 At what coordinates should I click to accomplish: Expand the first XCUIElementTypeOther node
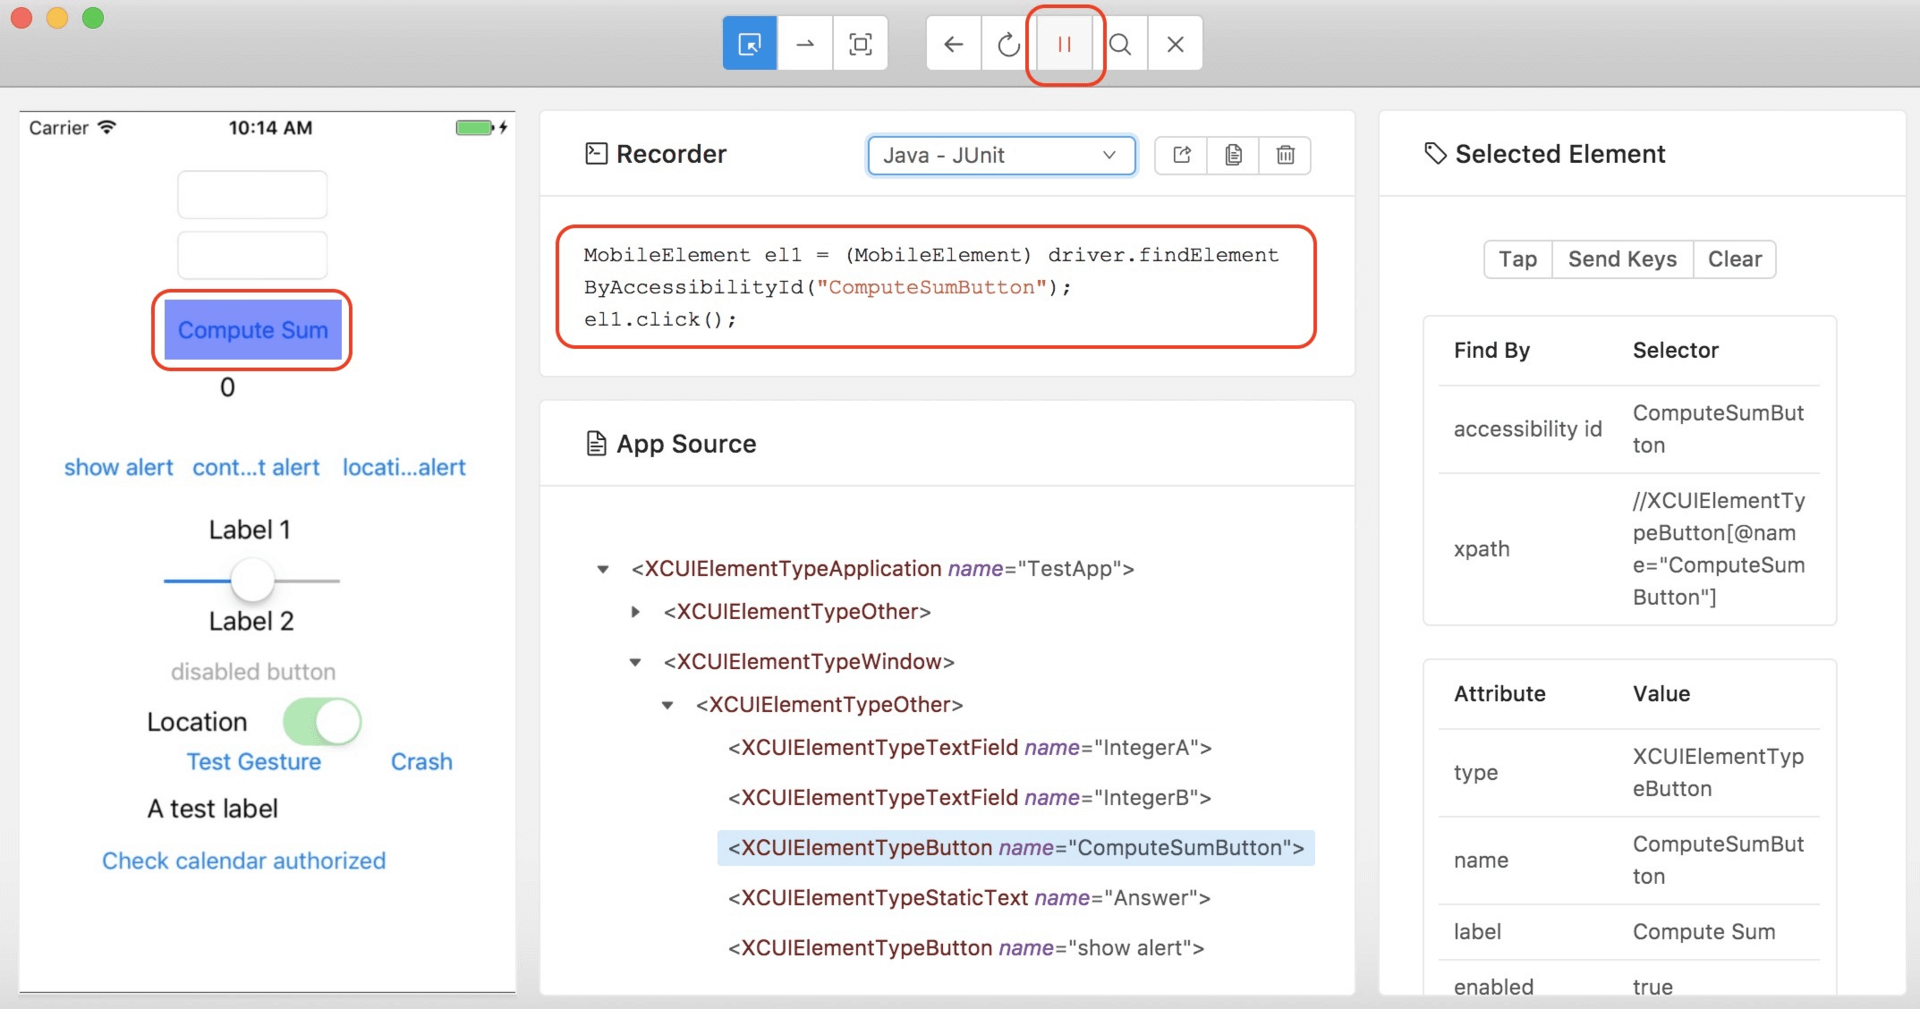[635, 612]
